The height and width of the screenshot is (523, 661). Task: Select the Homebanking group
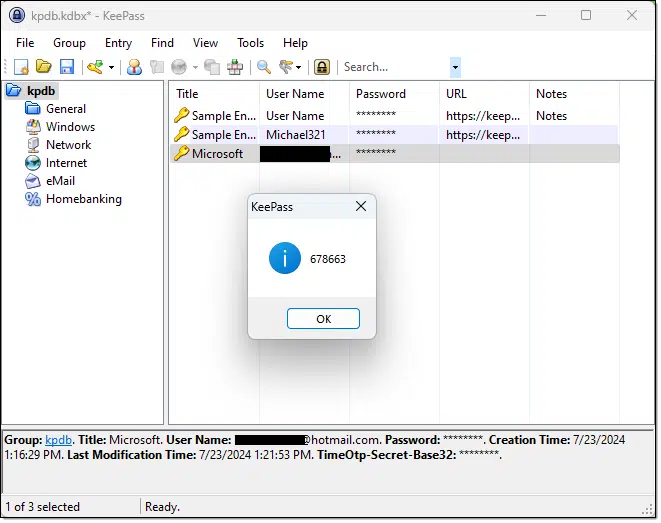(x=84, y=199)
